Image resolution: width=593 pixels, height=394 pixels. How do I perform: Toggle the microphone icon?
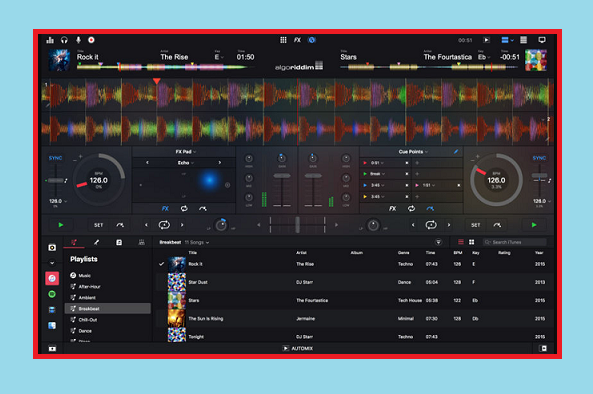78,40
